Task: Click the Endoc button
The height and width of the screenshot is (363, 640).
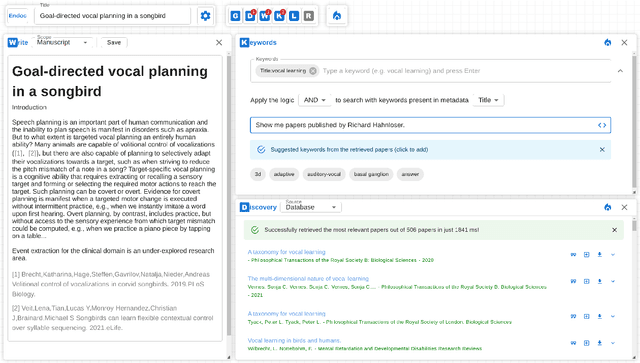Action: 18,16
